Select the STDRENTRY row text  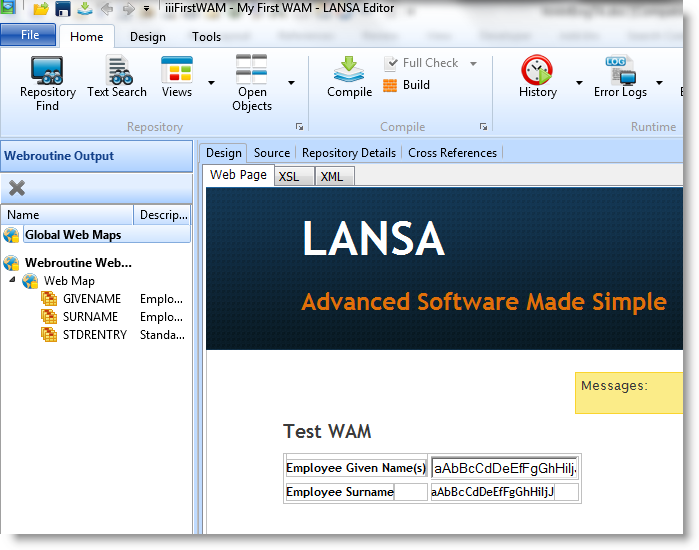pyautogui.click(x=95, y=335)
